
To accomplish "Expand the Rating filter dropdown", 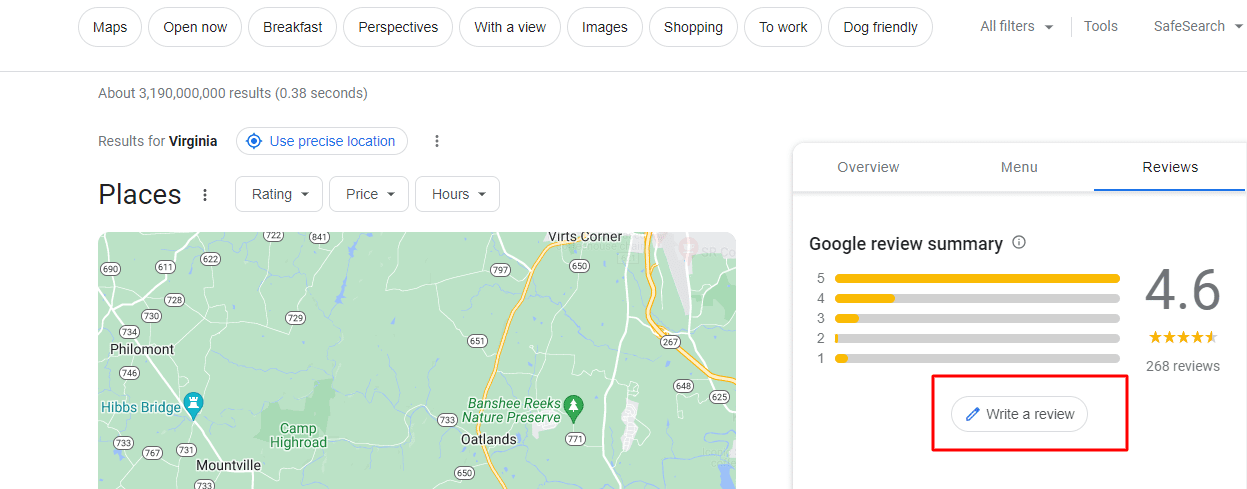I will click(x=279, y=194).
